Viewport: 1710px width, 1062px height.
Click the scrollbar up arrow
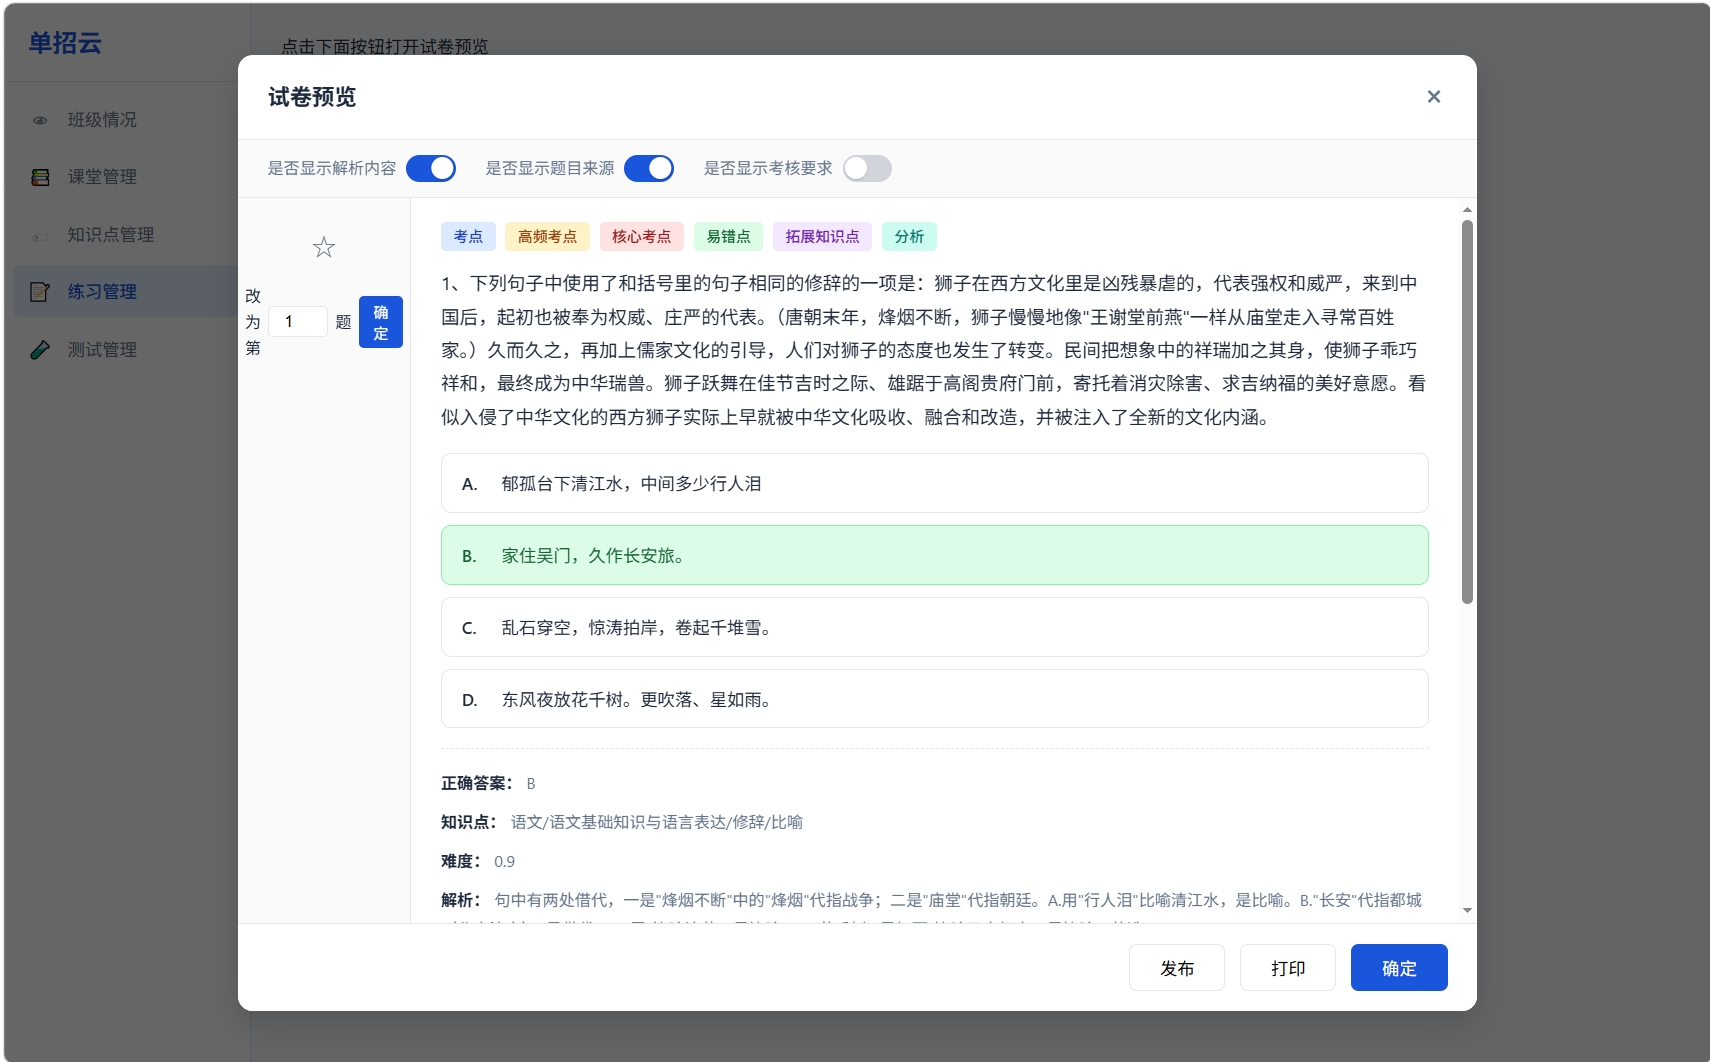pos(1467,210)
